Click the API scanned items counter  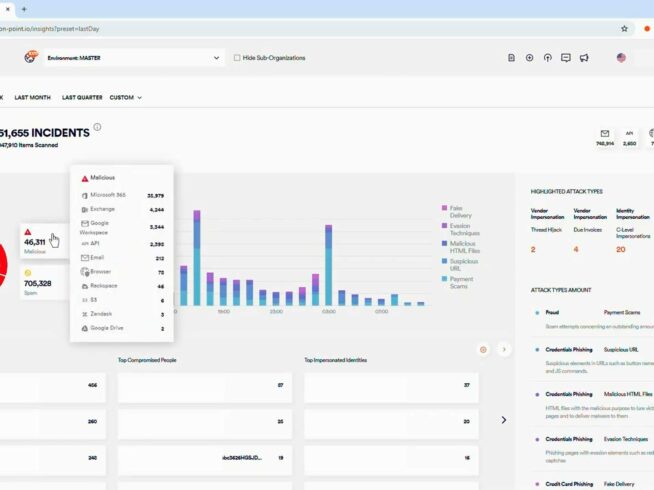tap(629, 138)
